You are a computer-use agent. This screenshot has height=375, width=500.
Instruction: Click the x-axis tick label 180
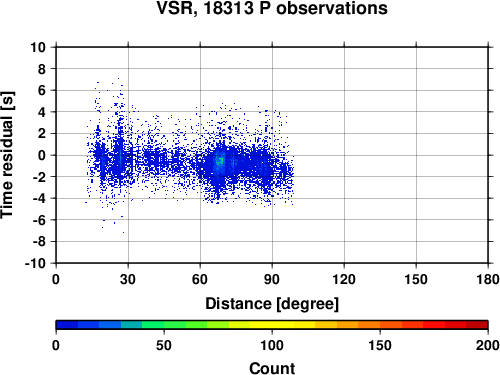tap(488, 279)
